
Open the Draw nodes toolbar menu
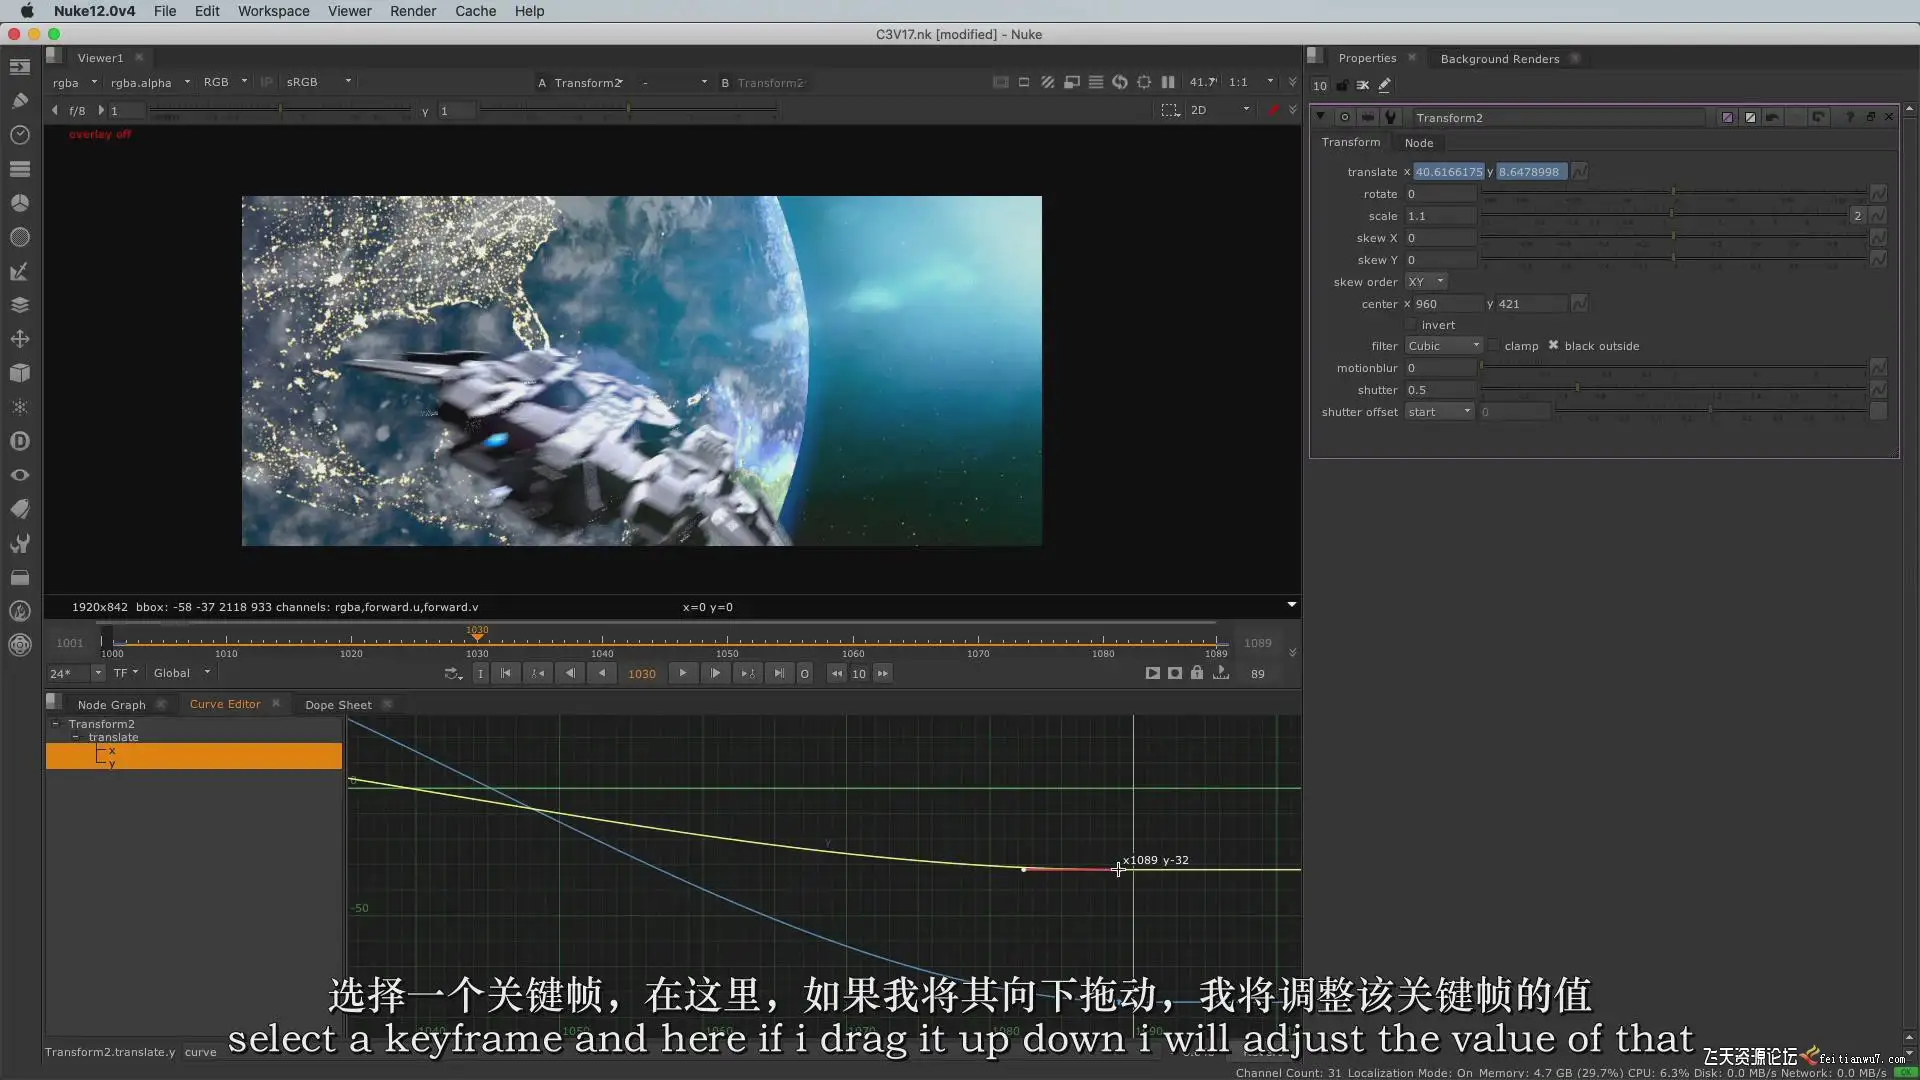tap(19, 100)
